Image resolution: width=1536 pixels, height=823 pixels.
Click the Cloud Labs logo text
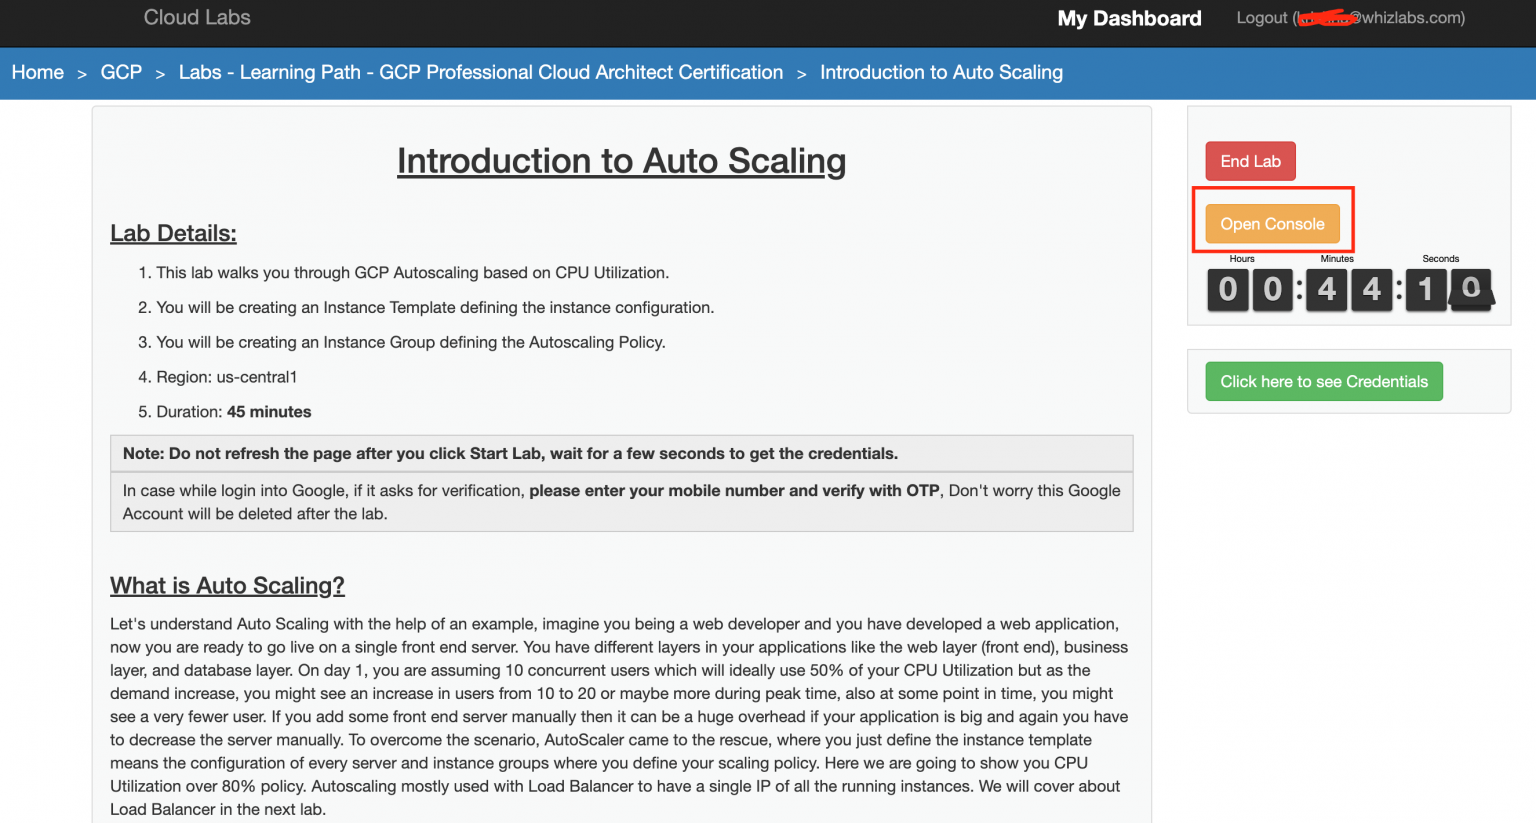click(x=197, y=18)
